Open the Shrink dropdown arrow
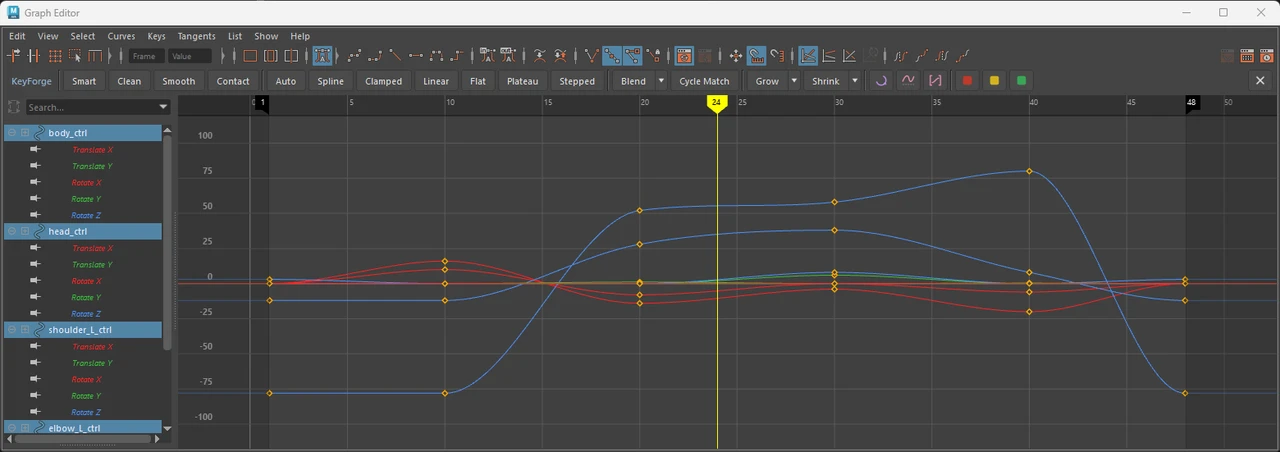Screen dimensions: 1280x452 pos(854,81)
